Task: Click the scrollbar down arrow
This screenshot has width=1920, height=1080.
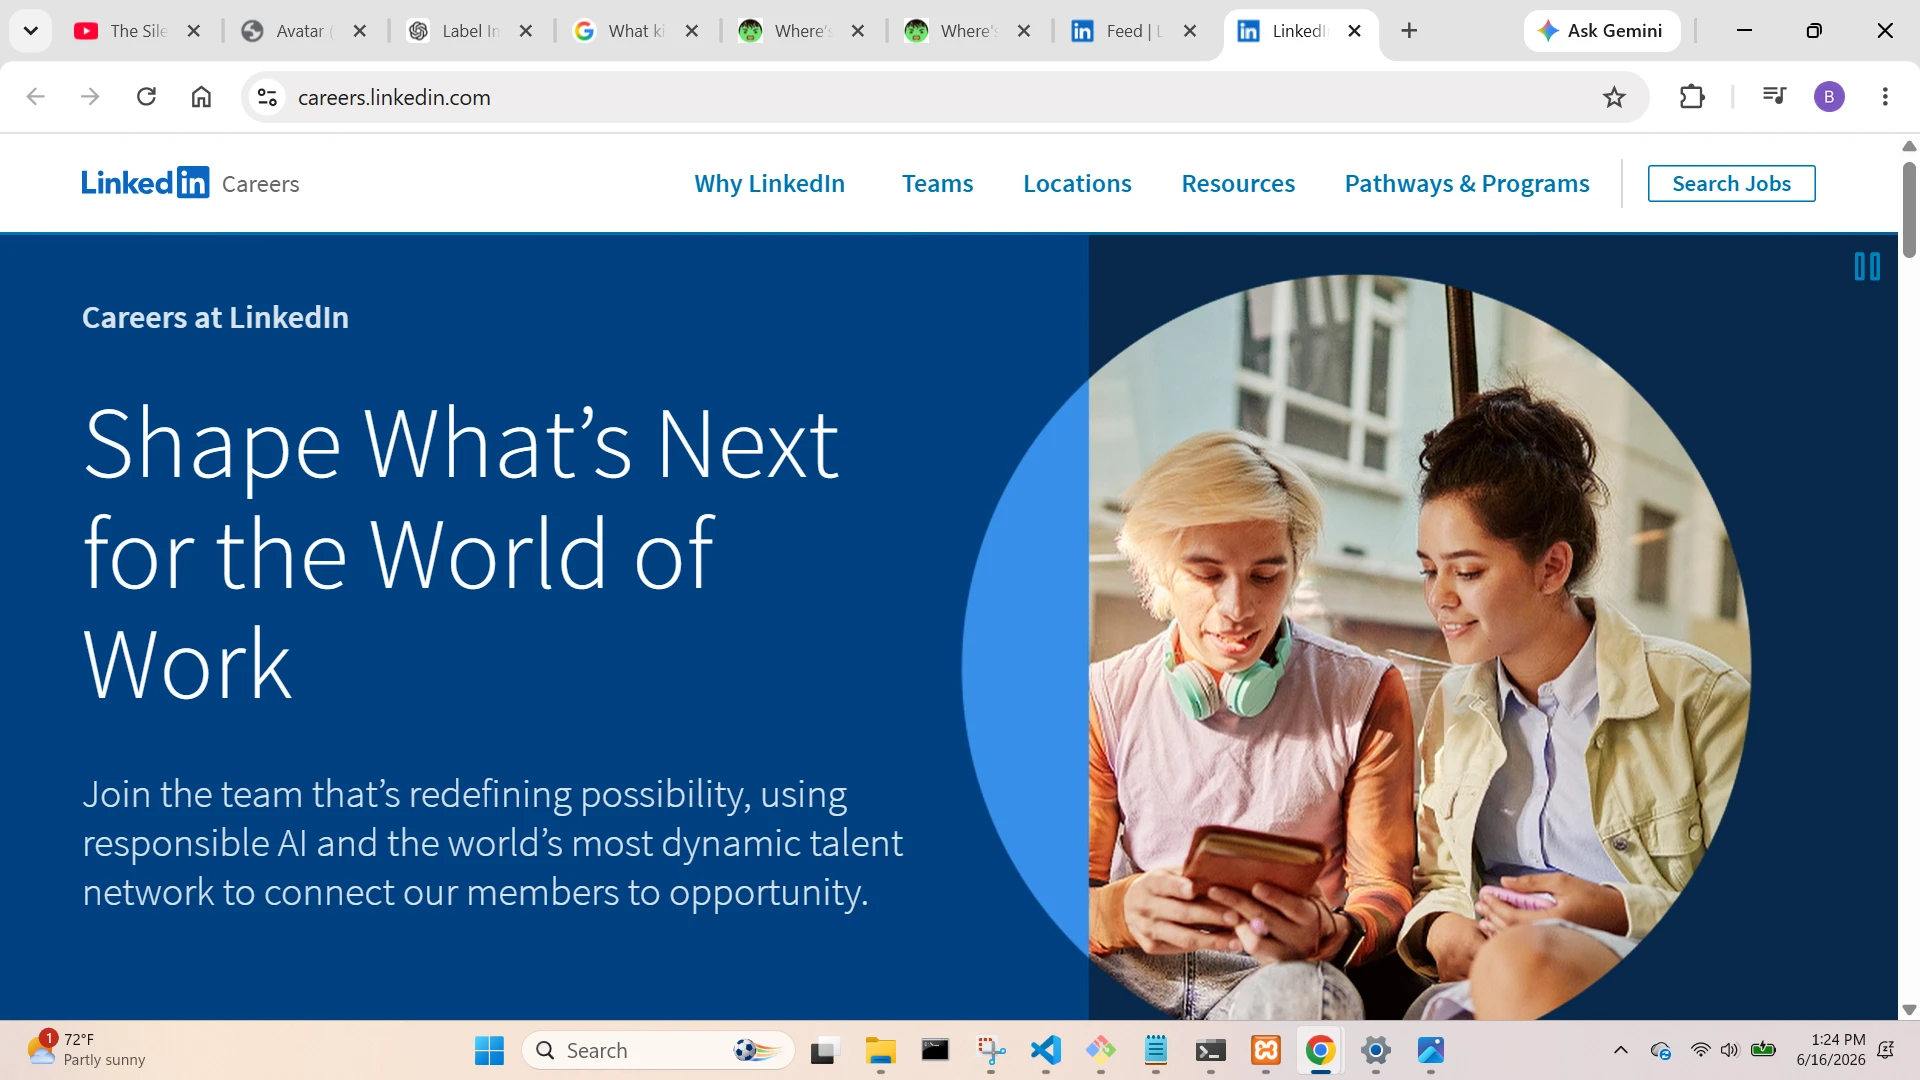Action: click(x=1909, y=1009)
